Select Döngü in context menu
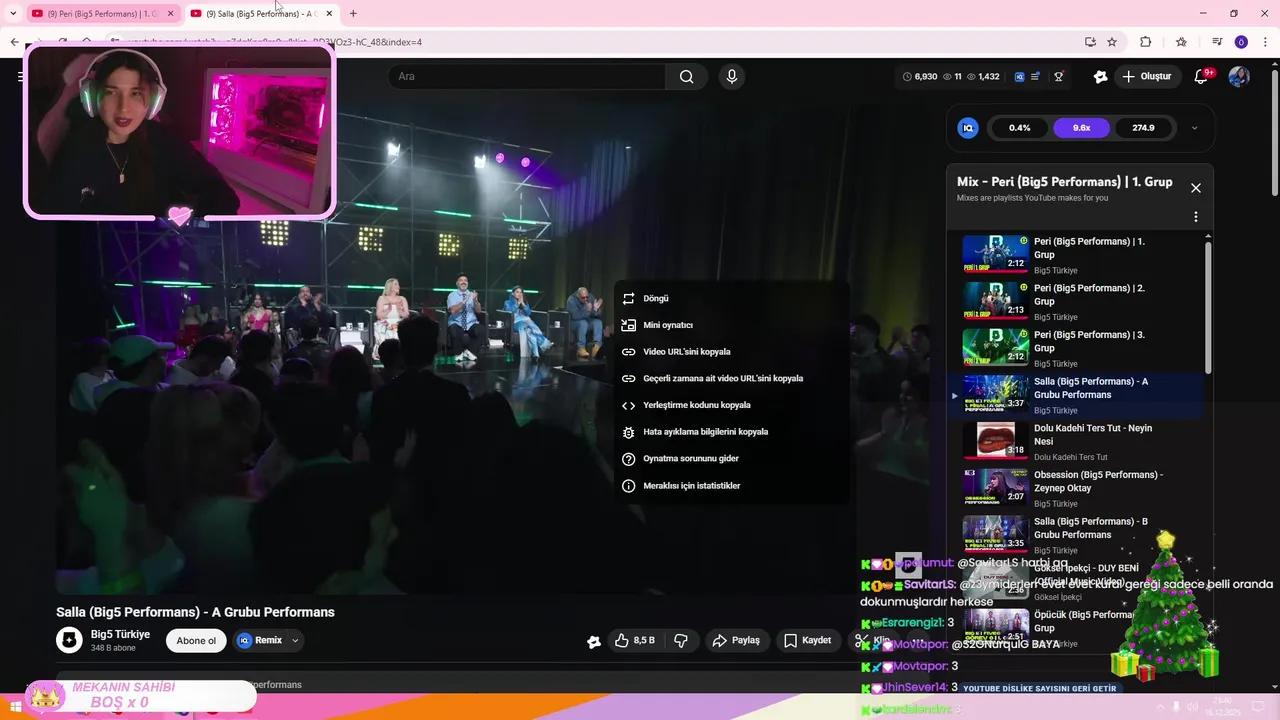 [731, 298]
